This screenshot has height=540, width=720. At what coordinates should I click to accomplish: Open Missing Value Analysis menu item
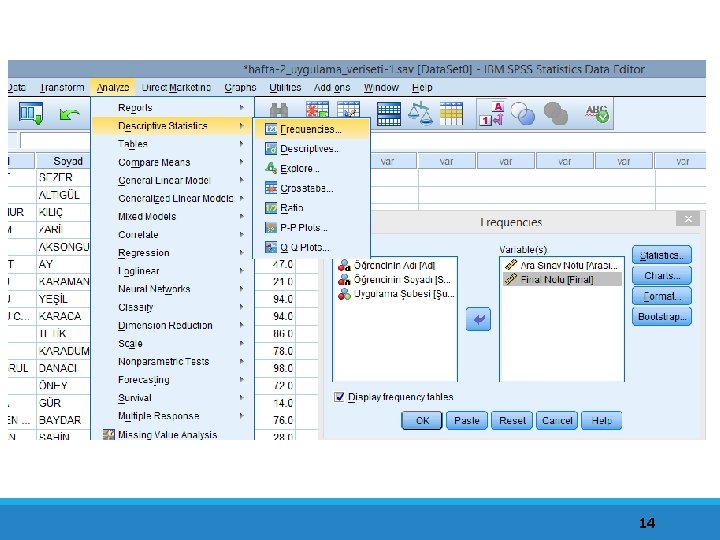coord(172,434)
